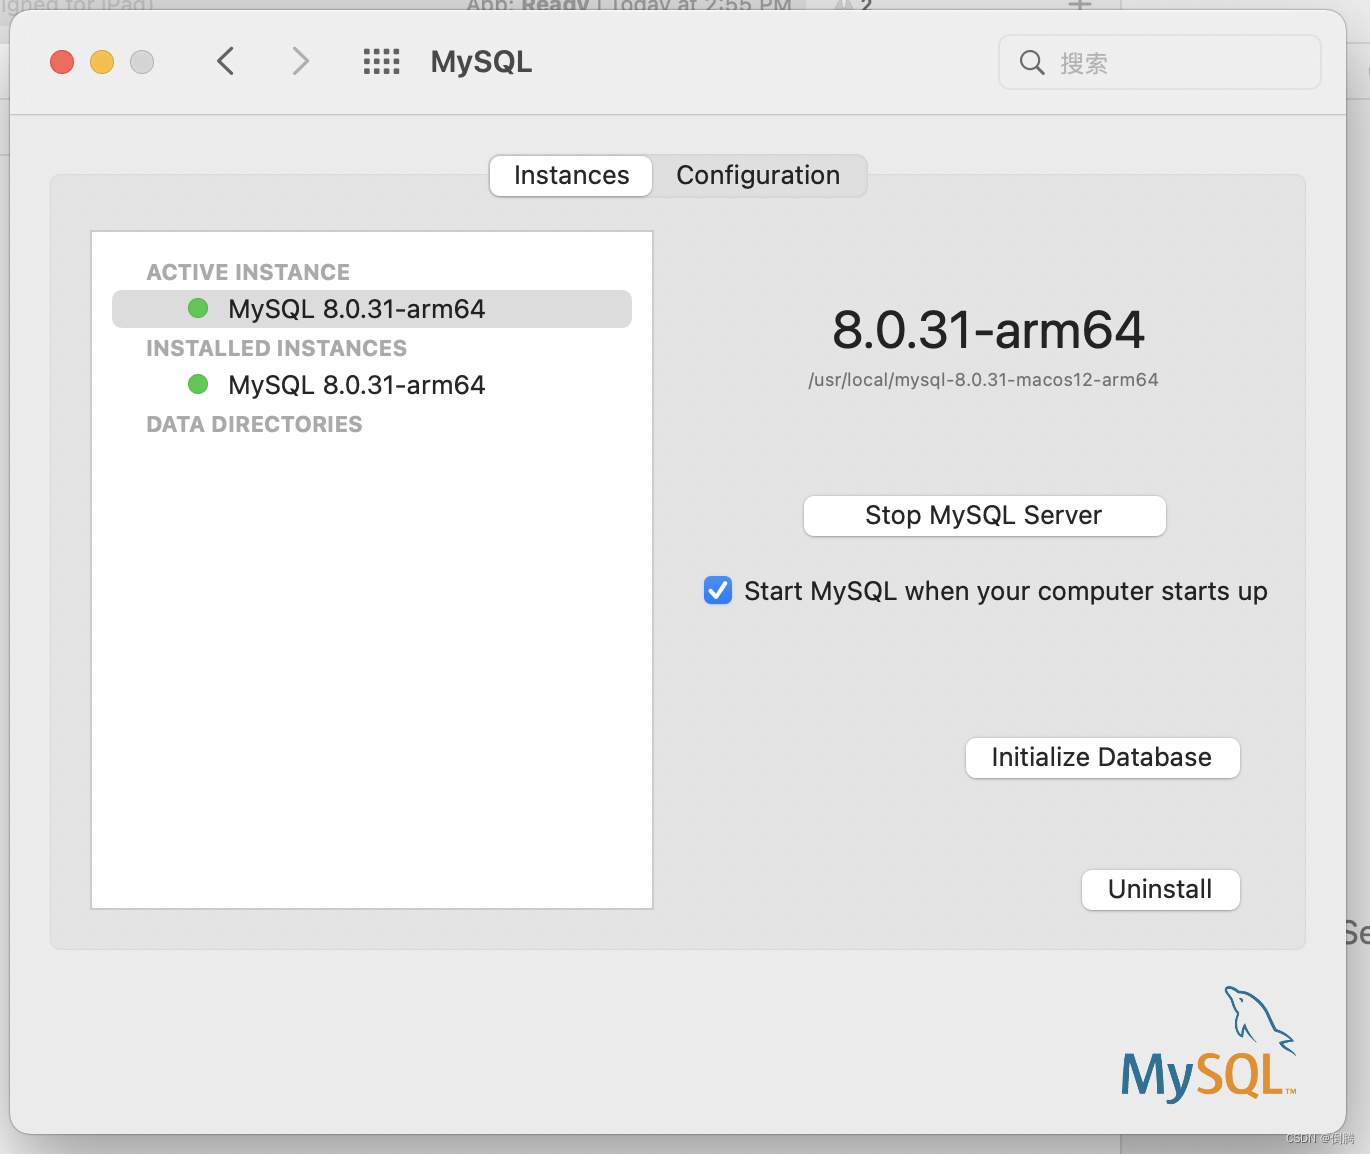Image resolution: width=1370 pixels, height=1154 pixels.
Task: Click the Uninstall button
Action: (1159, 889)
